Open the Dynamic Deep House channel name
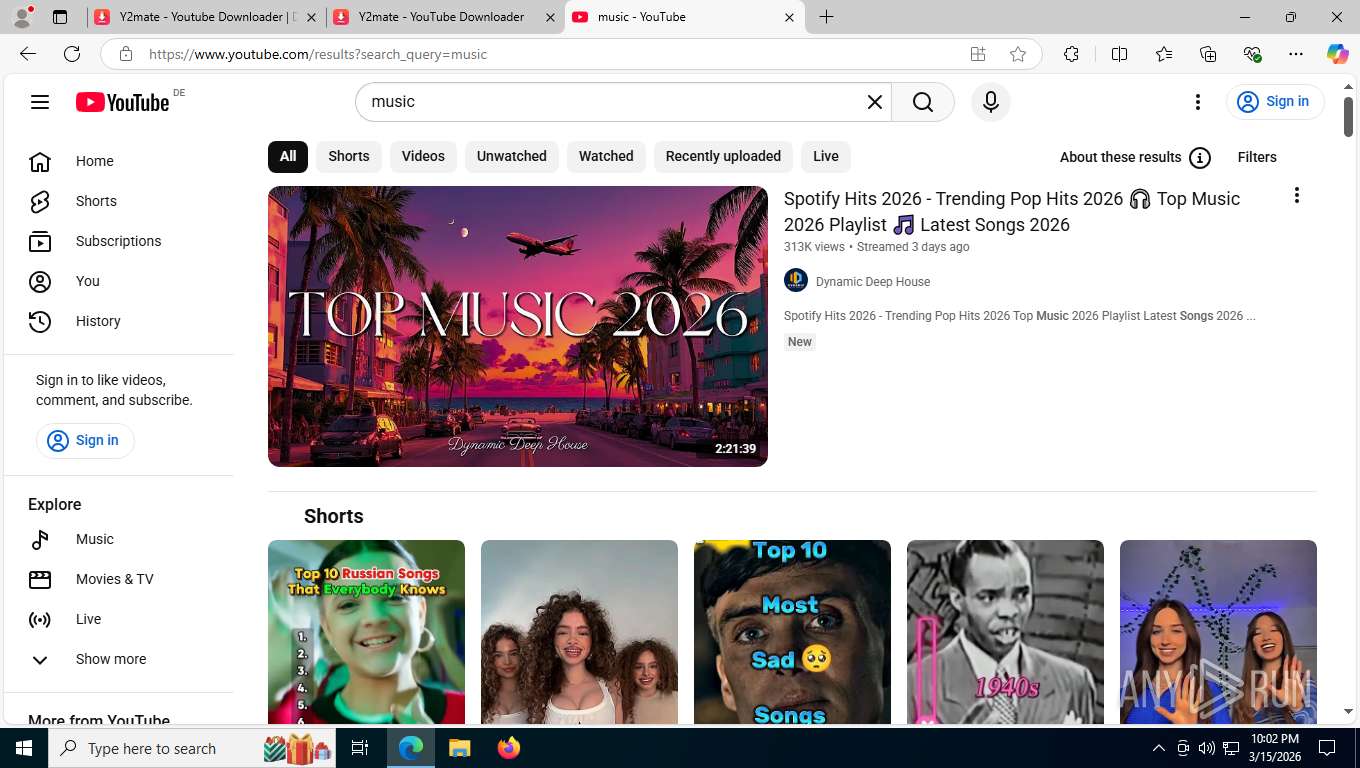 pyautogui.click(x=873, y=282)
